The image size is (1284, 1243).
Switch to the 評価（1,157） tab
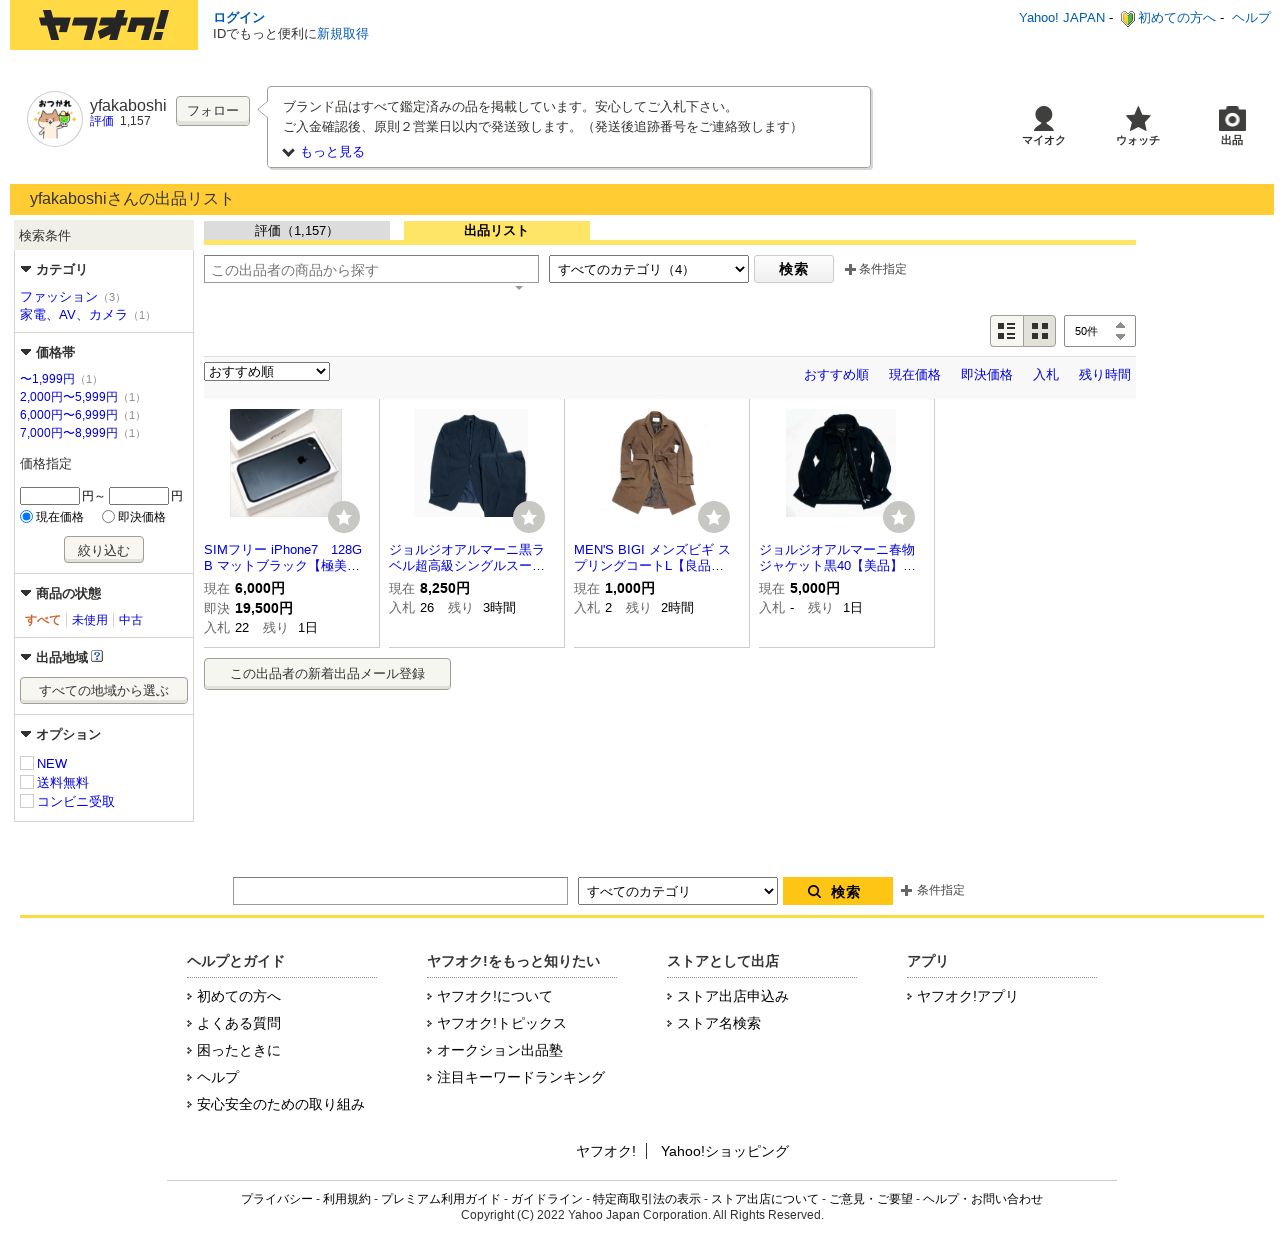pos(297,231)
